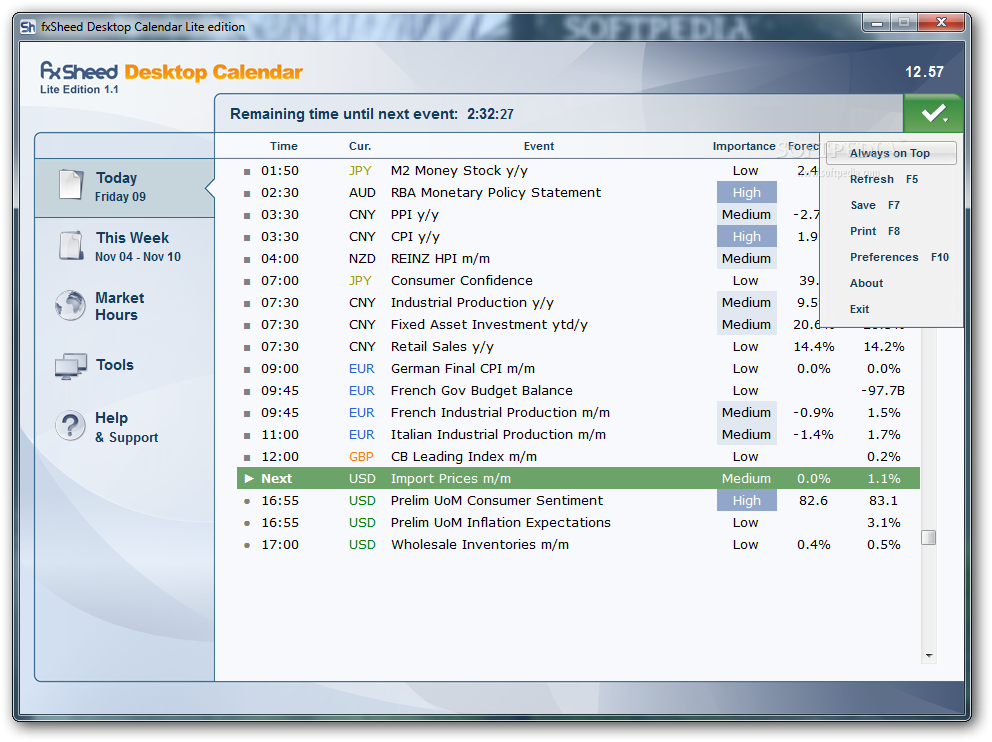The height and width of the screenshot is (742, 992).
Task: Close the fxSheed Desktop Calendar window
Action: 941,23
